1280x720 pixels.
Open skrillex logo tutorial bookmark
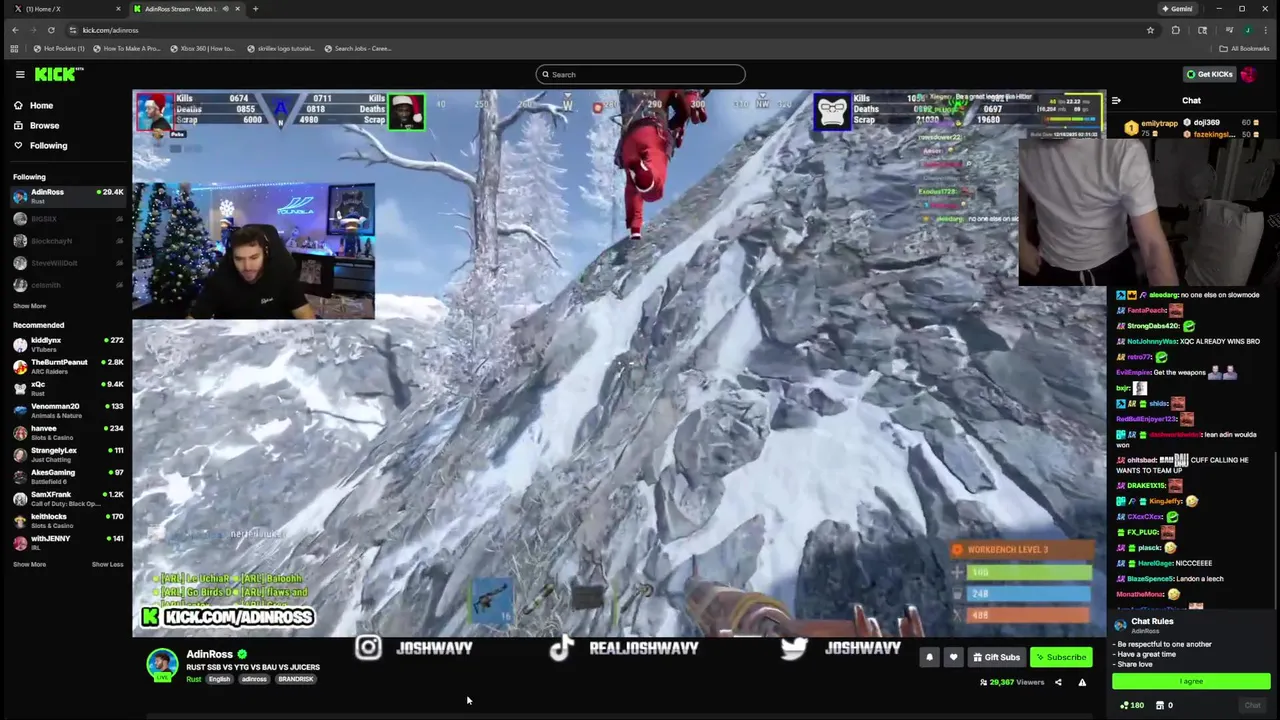click(281, 48)
